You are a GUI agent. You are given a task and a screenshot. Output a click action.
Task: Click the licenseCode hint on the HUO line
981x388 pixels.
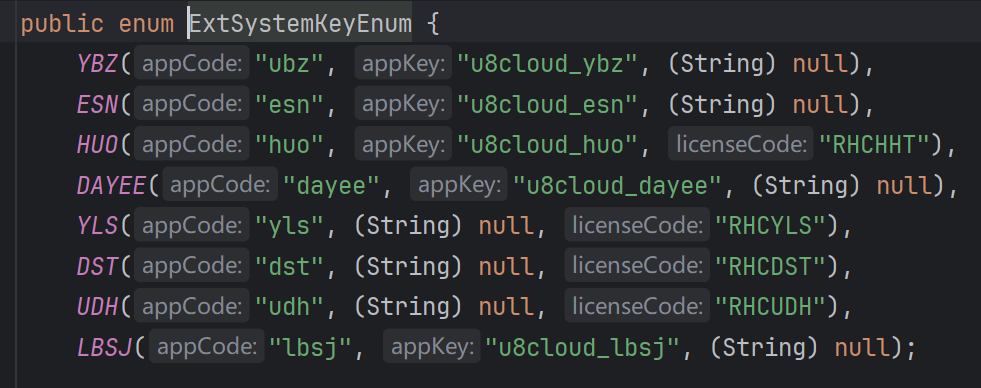pyautogui.click(x=741, y=145)
